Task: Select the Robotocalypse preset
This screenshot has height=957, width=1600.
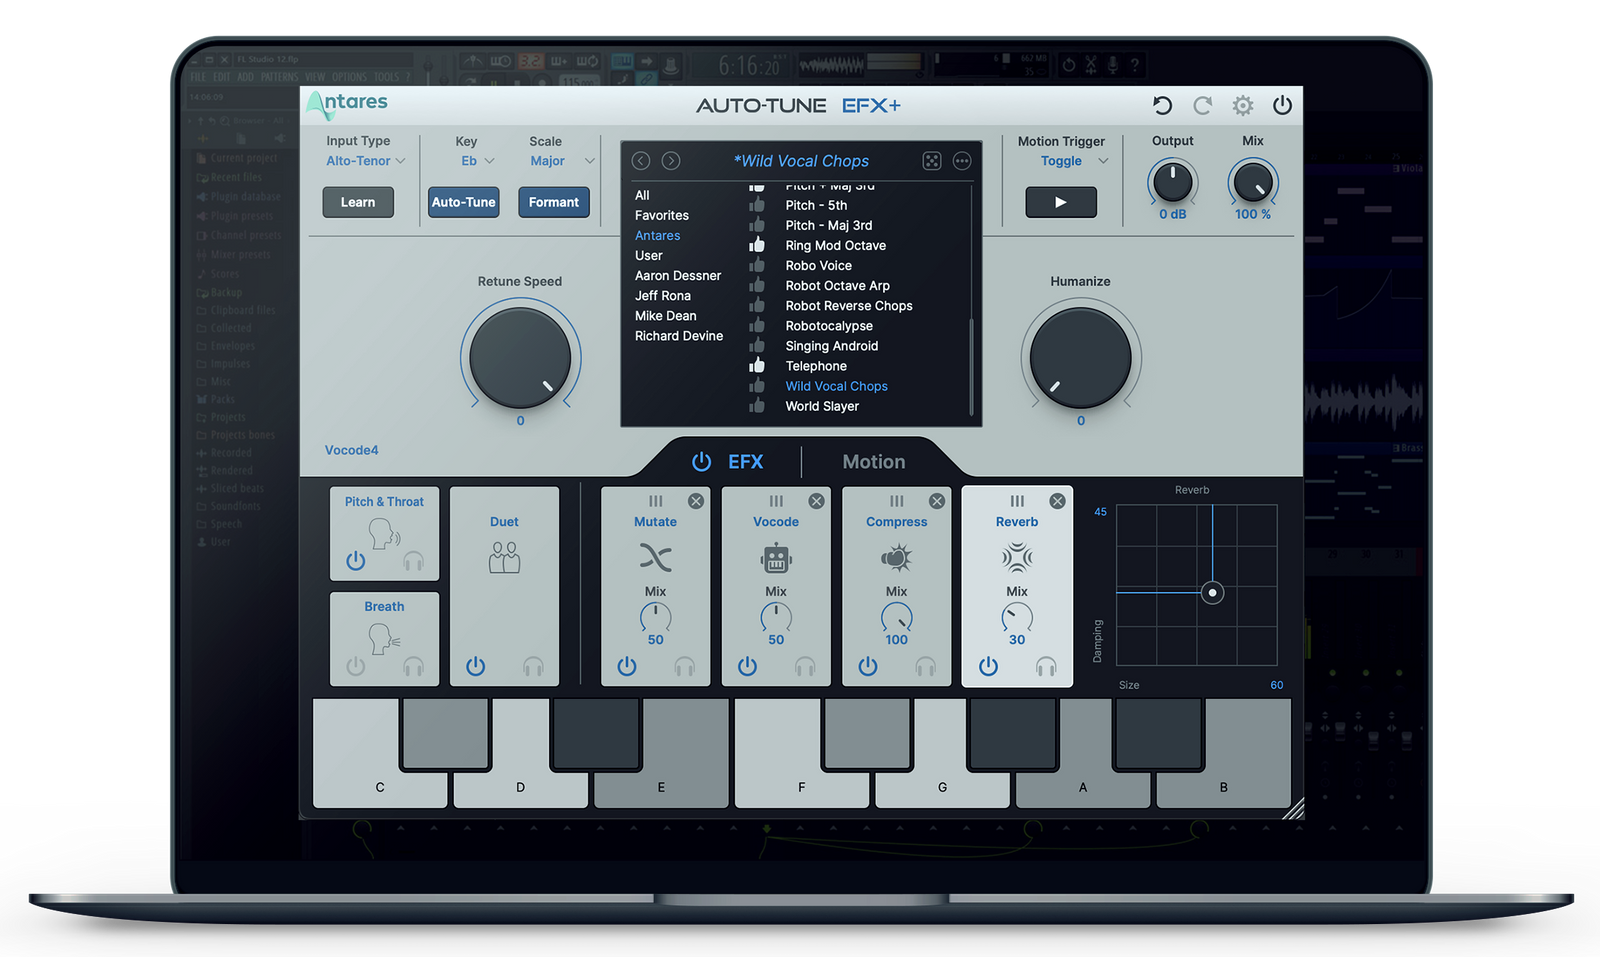Action: coord(829,325)
